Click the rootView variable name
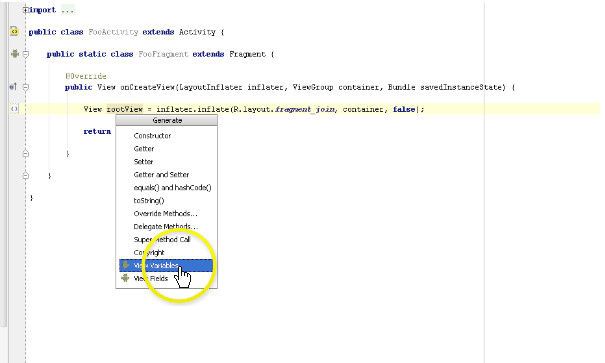Screen dimensions: 605x363 (x=125, y=109)
